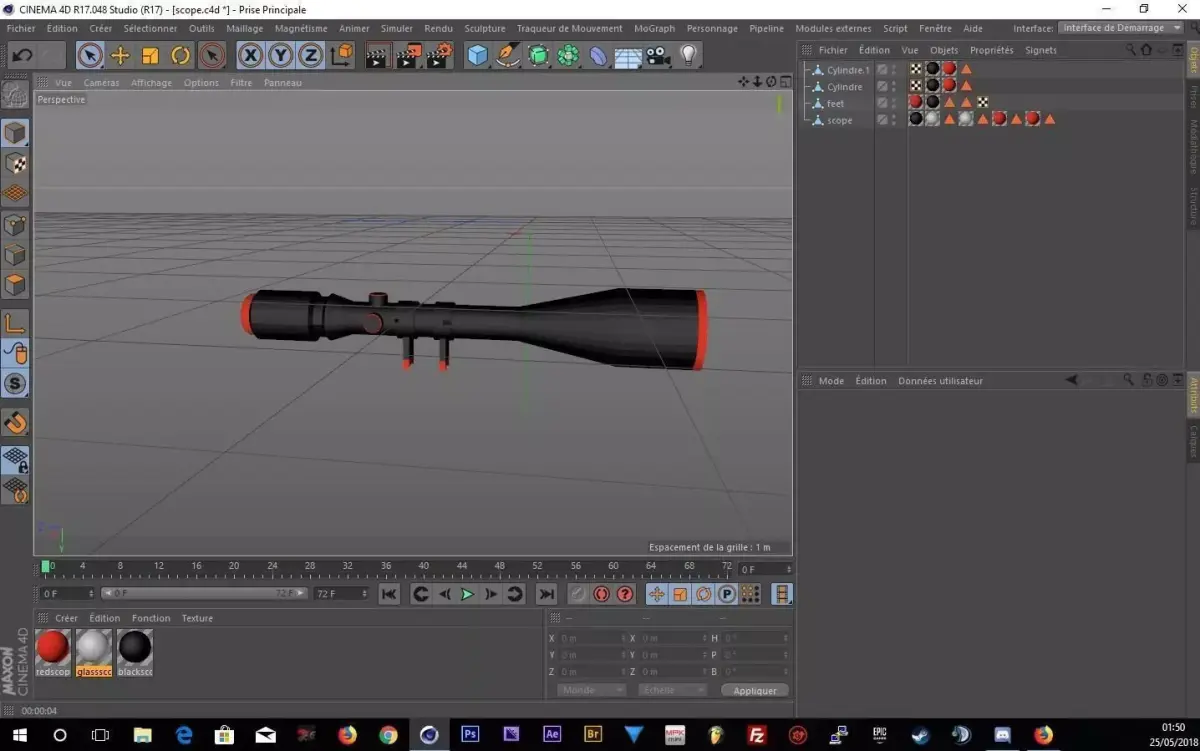Open the Objets menu in object manager
1200x751 pixels.
click(944, 50)
